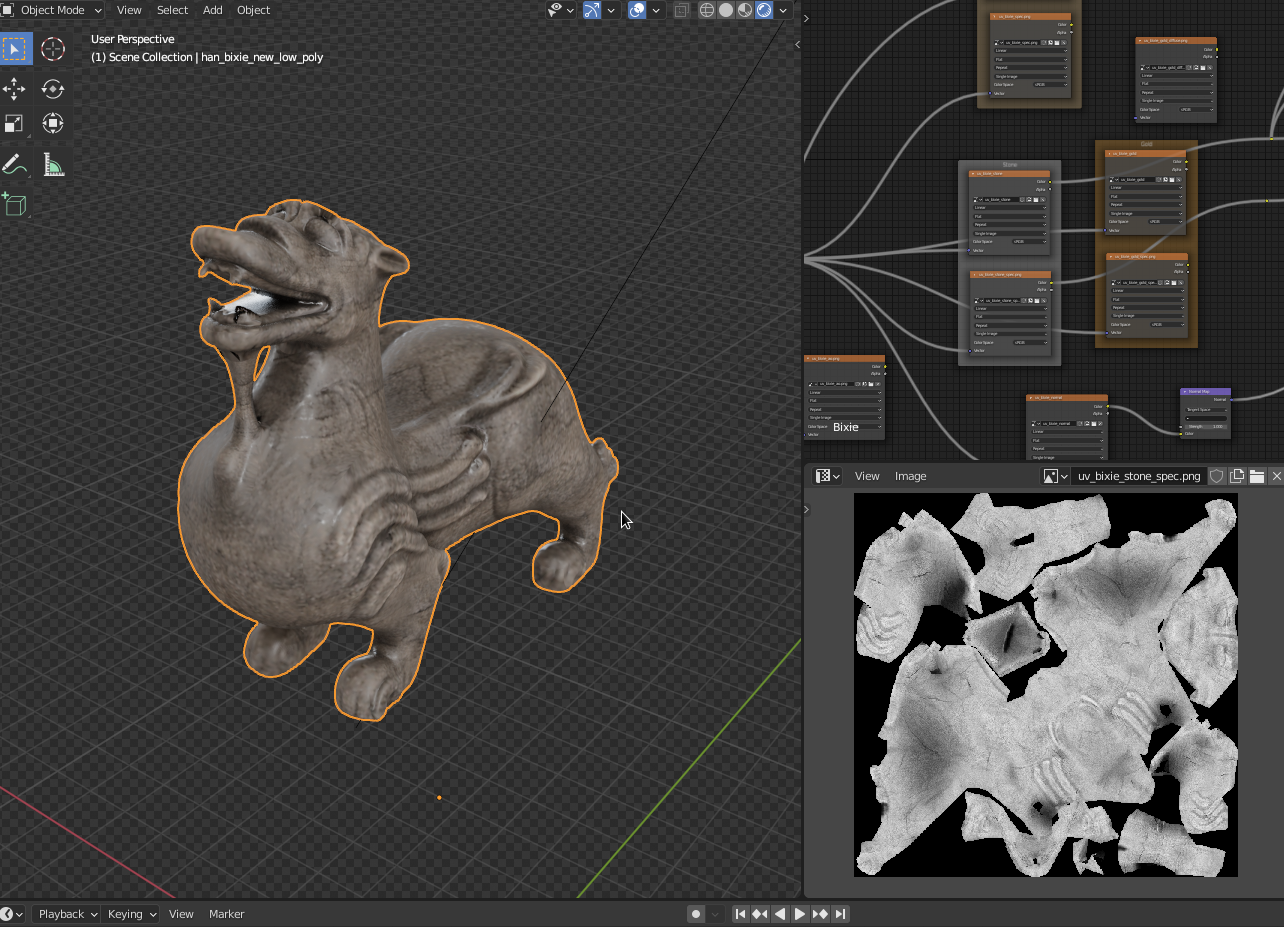This screenshot has height=927, width=1284.
Task: Open the image editor View menu
Action: [x=867, y=476]
